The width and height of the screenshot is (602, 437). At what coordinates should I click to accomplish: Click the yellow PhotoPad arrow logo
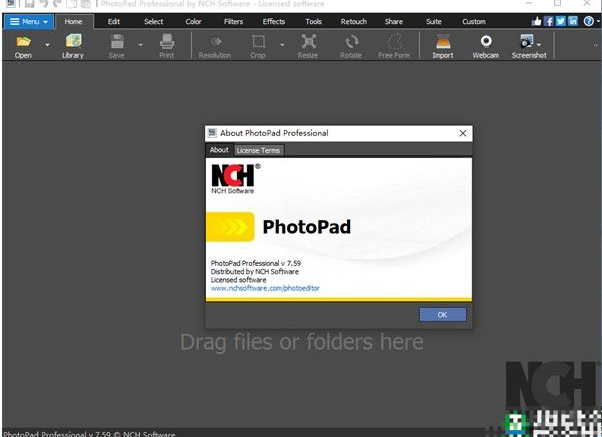pyautogui.click(x=230, y=227)
